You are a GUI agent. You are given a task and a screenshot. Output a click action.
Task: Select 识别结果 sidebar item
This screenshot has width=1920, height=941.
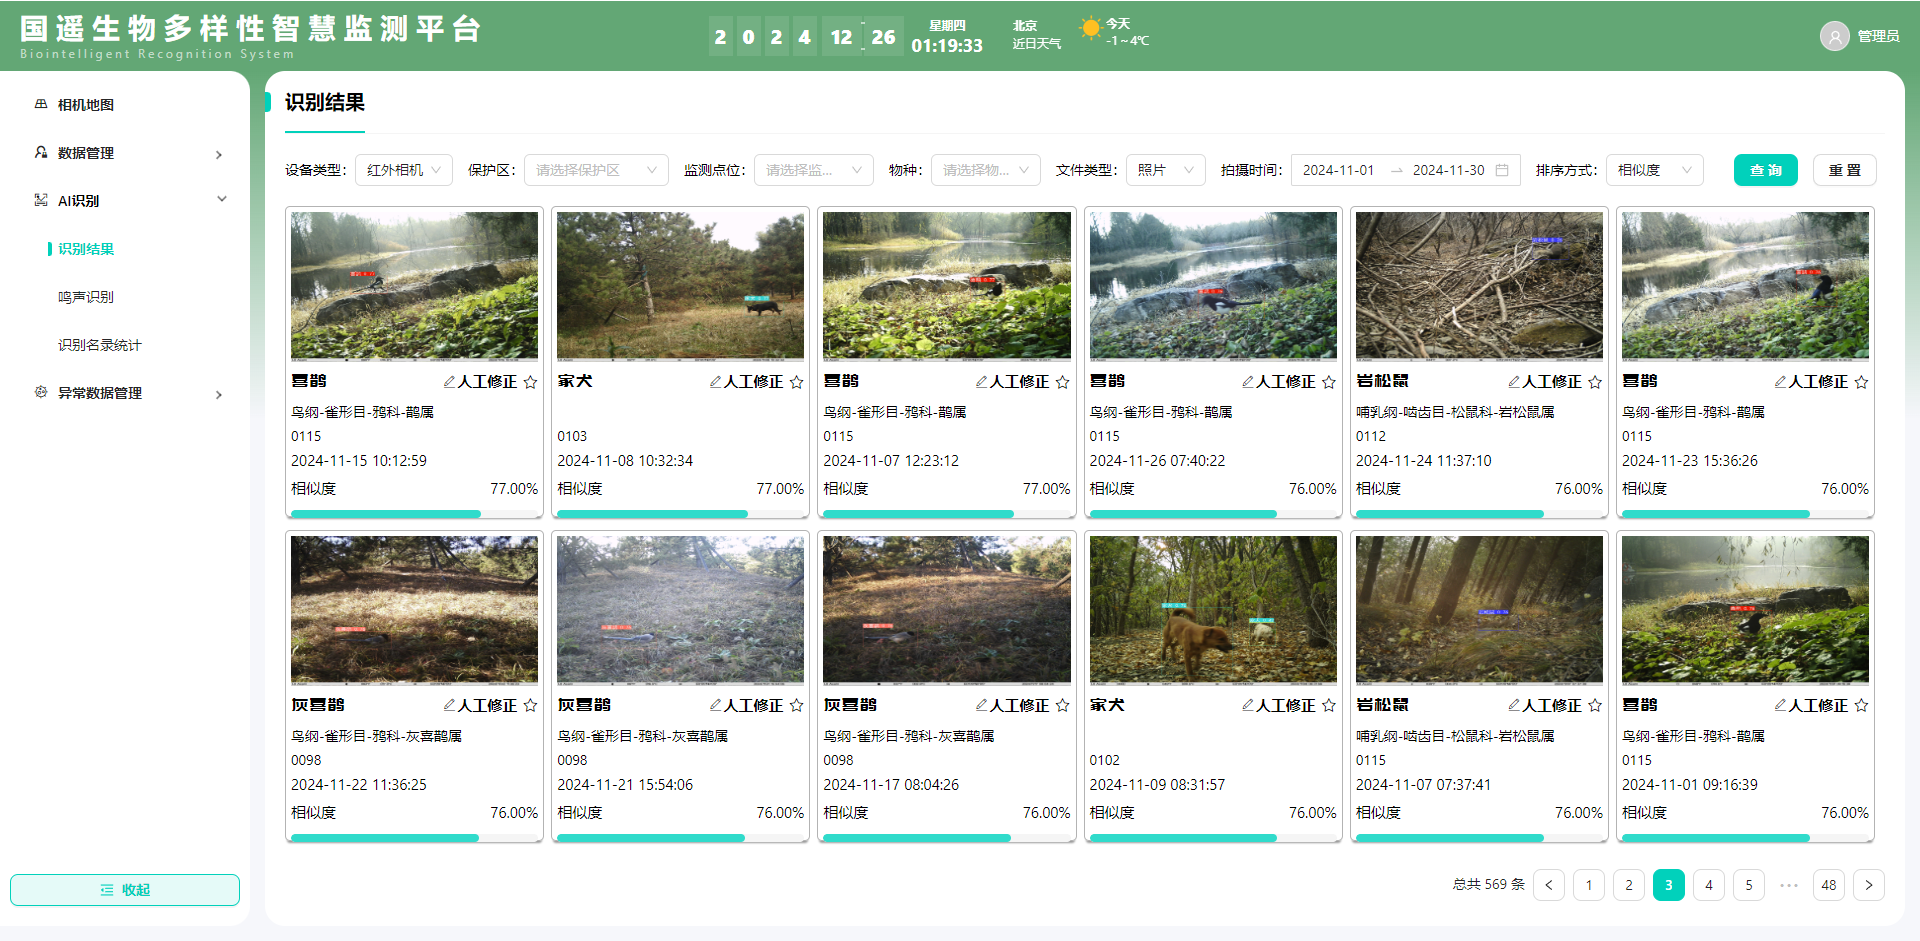pos(86,249)
